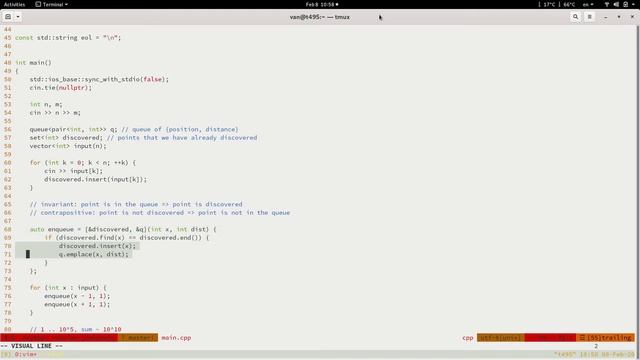This screenshot has height=360, width=640.
Task: Click the utf-8[unix] encoding segment
Action: (501, 338)
